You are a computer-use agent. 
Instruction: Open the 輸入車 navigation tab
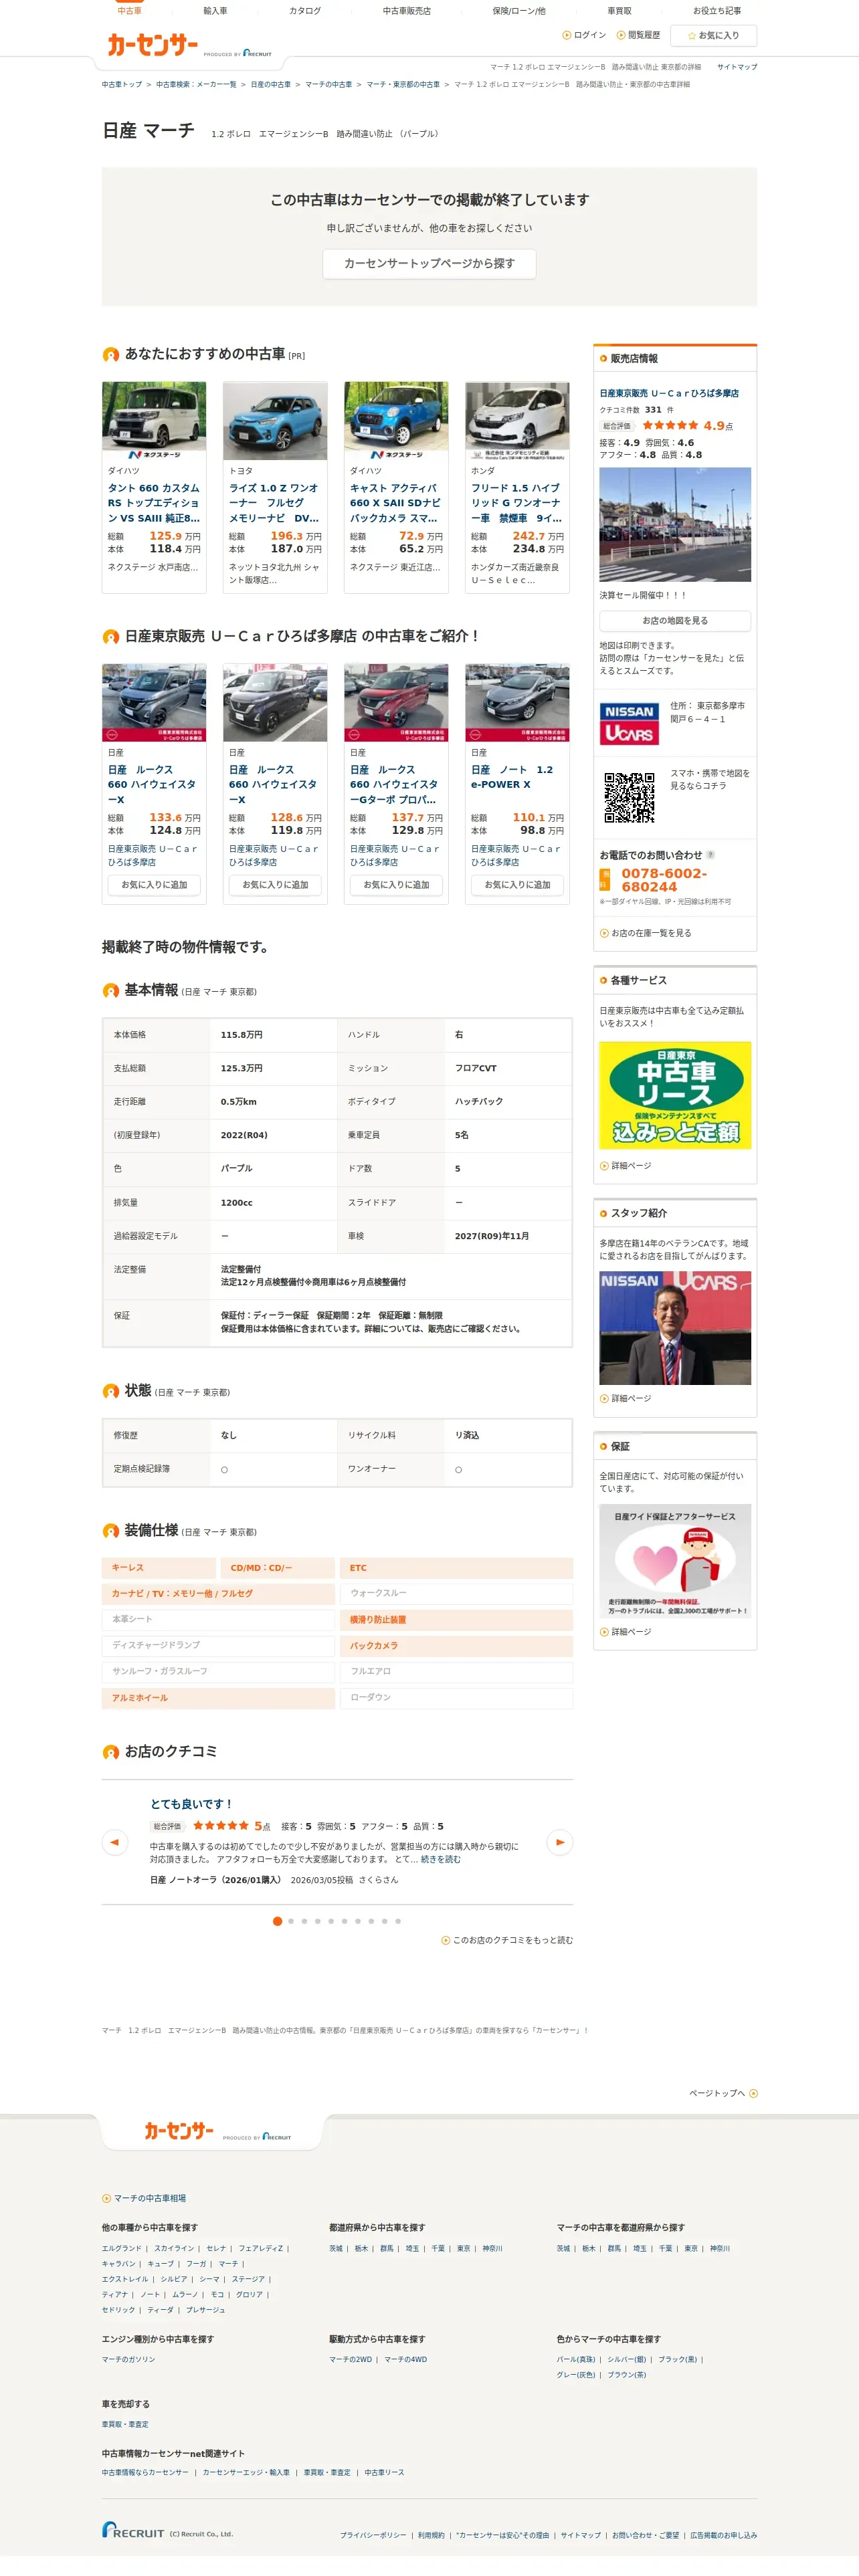click(215, 10)
